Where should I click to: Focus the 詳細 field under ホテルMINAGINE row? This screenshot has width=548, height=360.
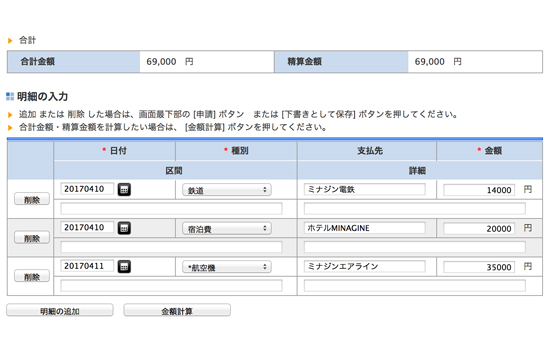(x=414, y=247)
